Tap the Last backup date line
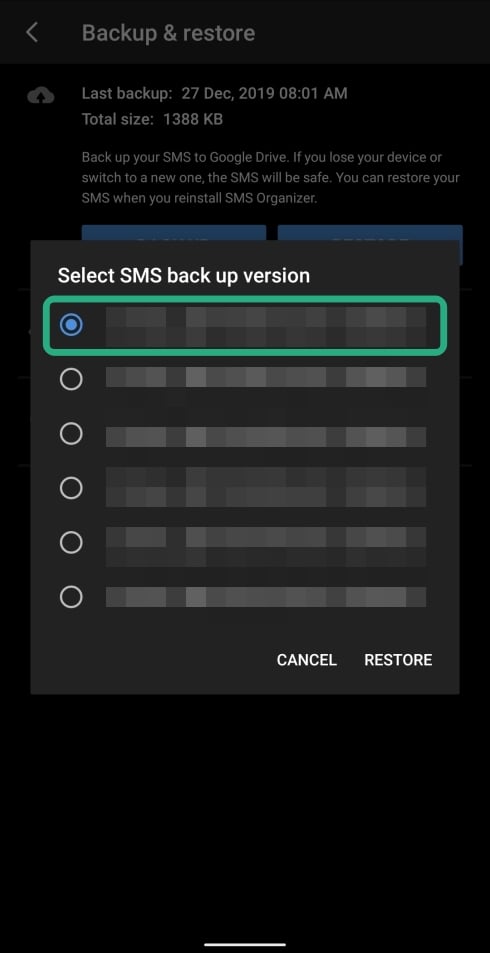The width and height of the screenshot is (490, 953). click(x=215, y=94)
